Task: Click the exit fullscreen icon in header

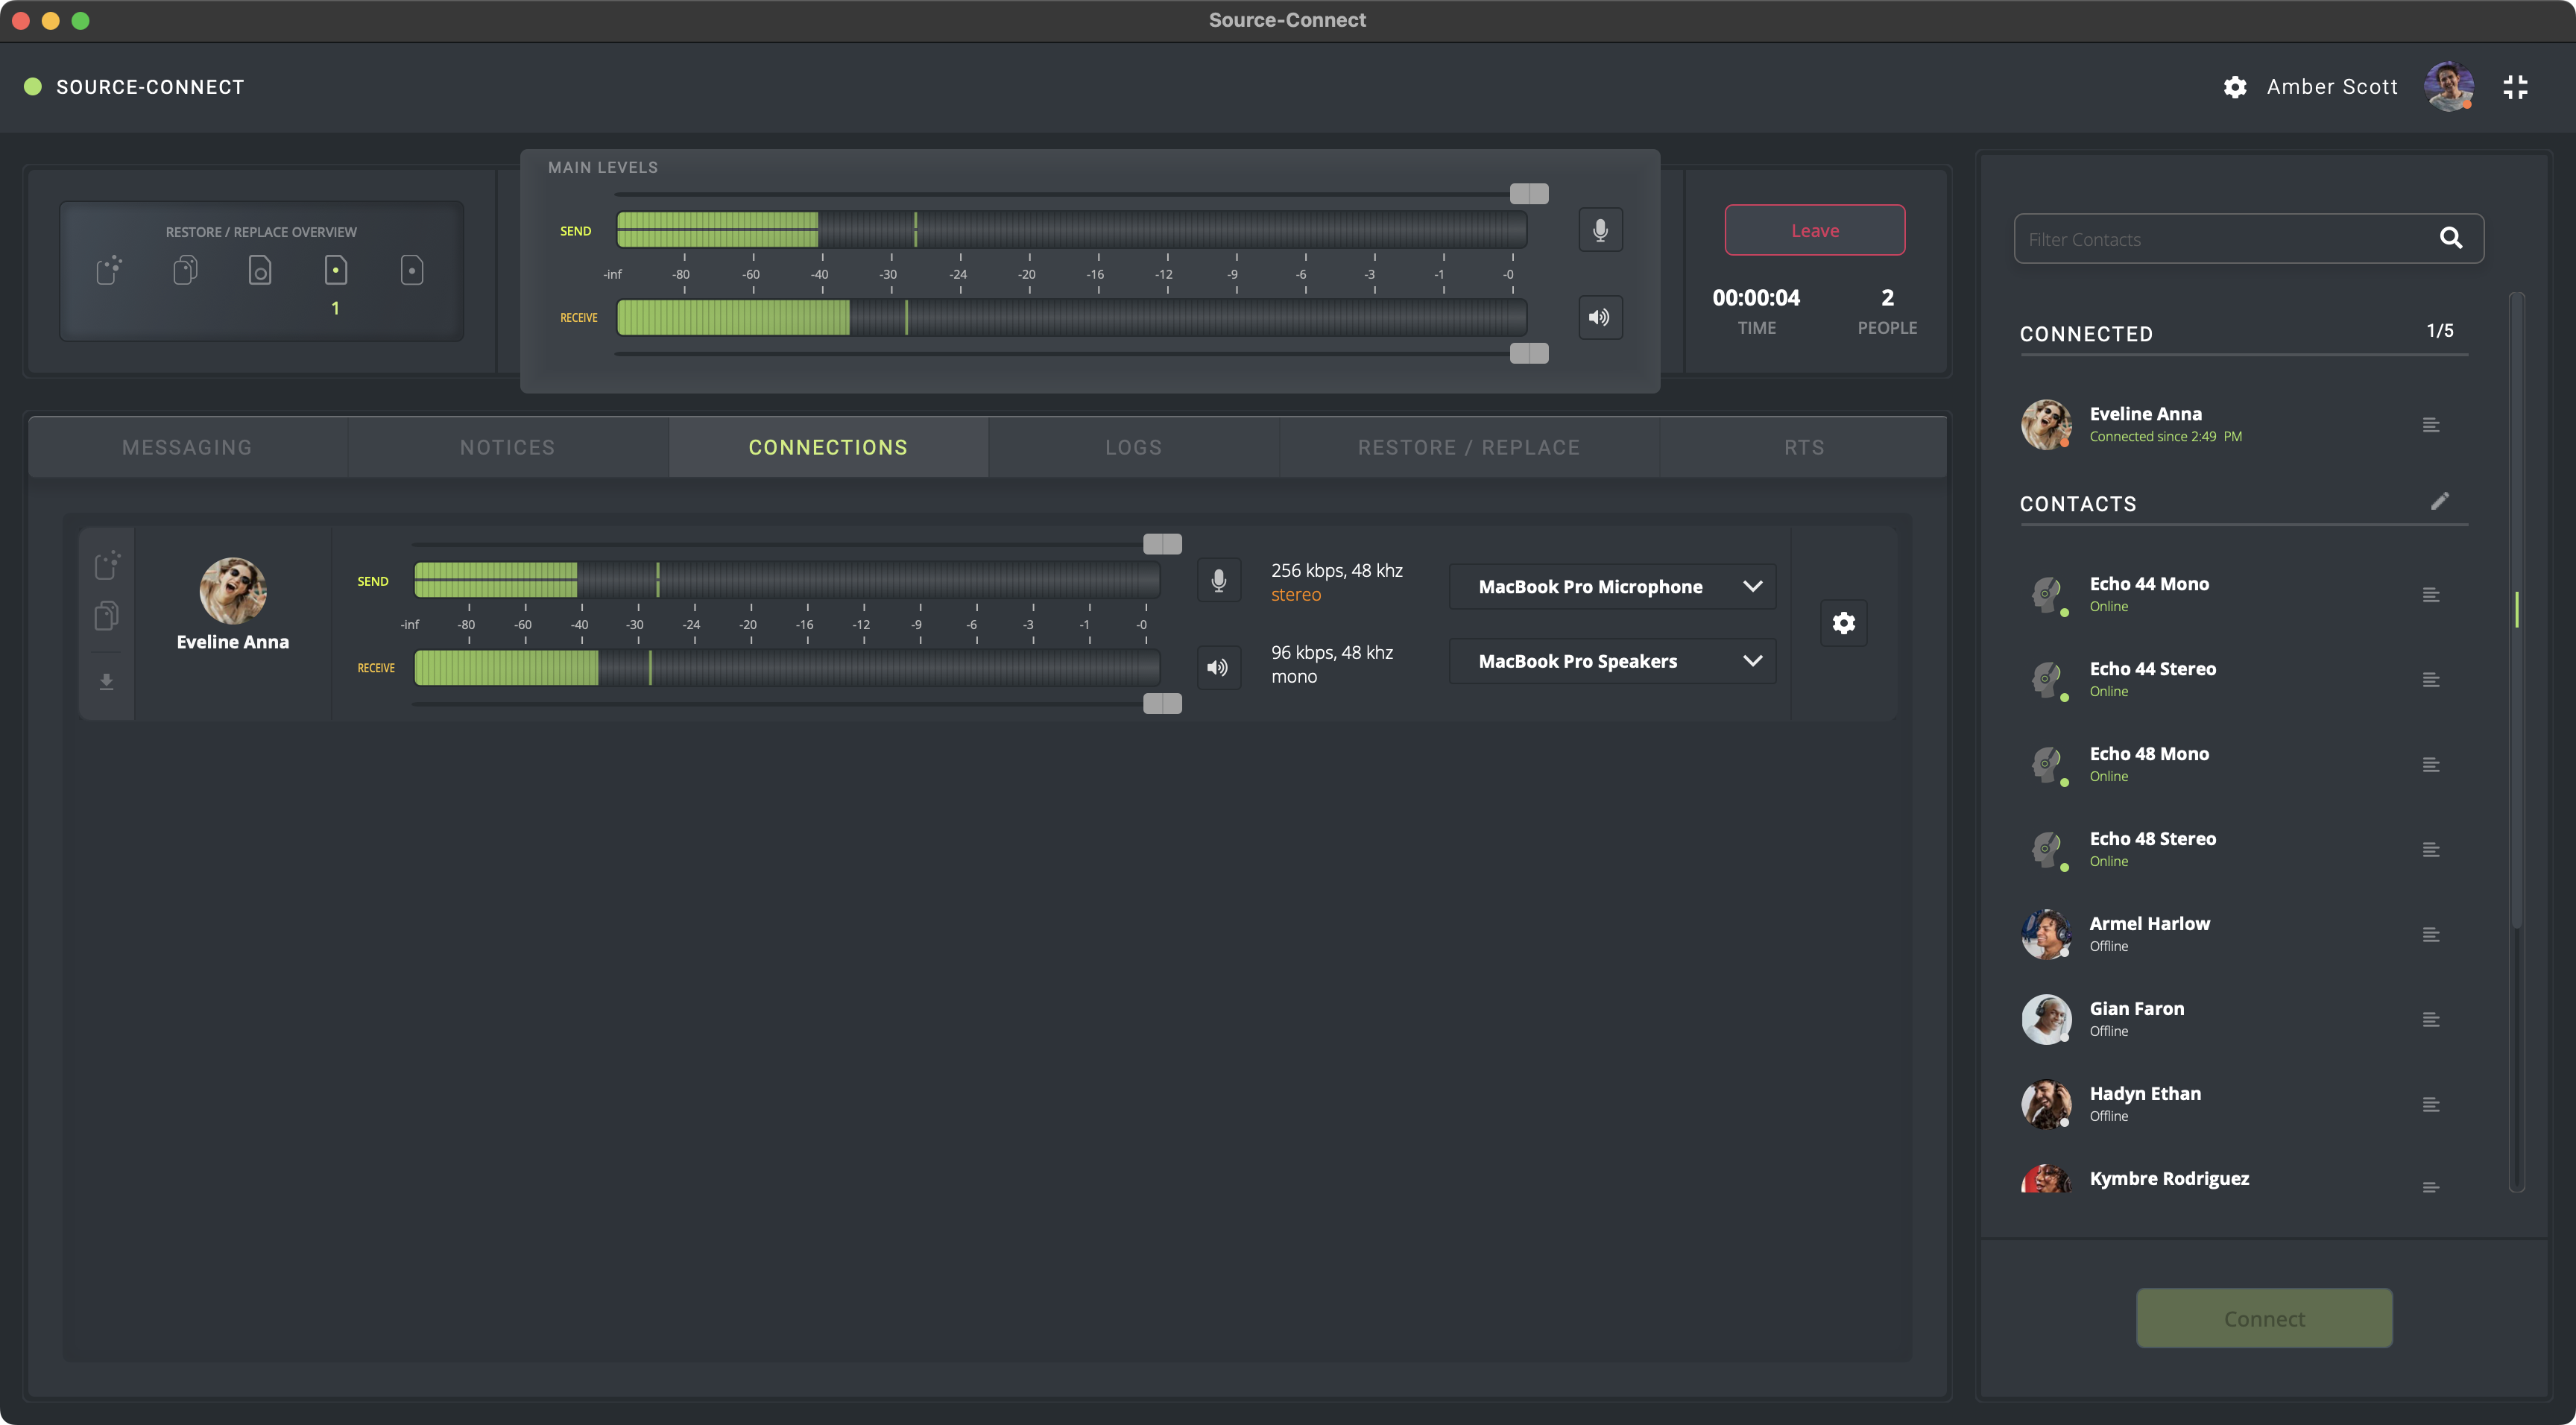Action: [2515, 87]
